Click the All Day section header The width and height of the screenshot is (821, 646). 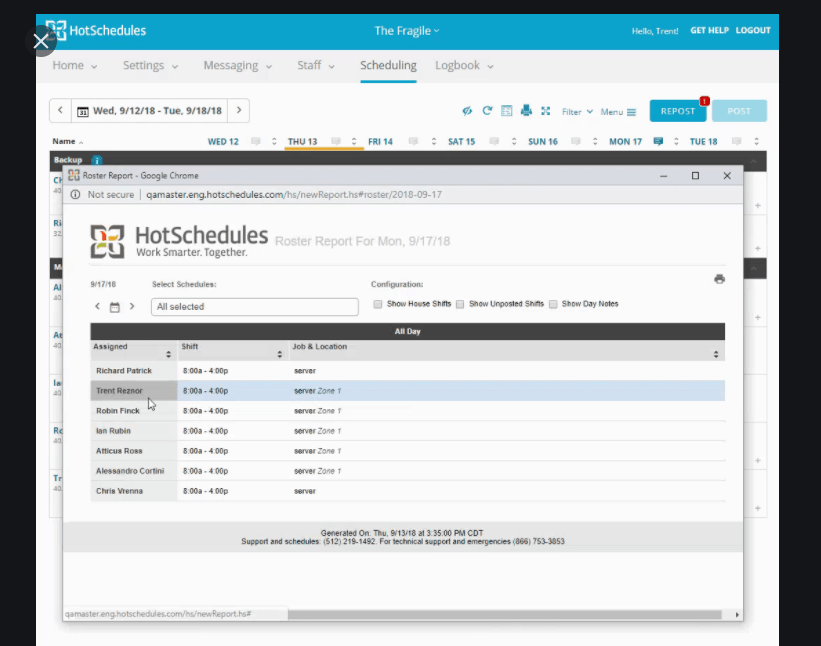coord(407,331)
